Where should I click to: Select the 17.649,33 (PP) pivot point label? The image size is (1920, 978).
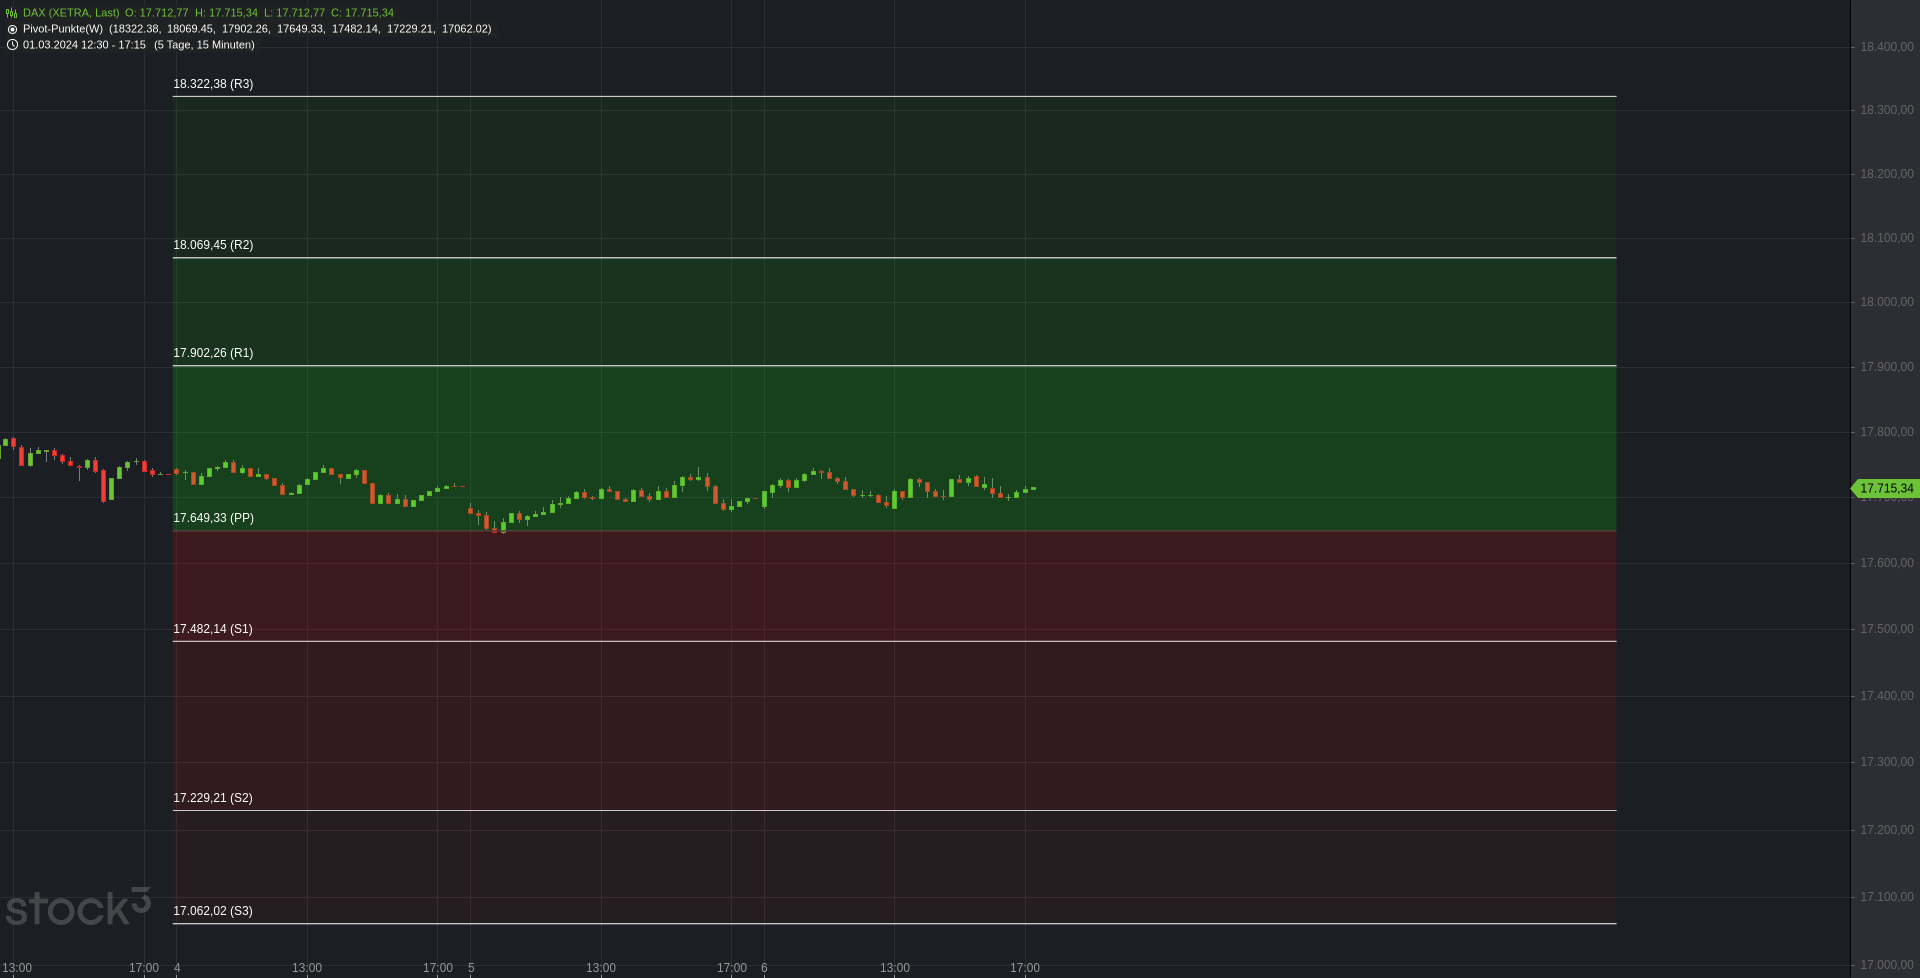(x=213, y=518)
